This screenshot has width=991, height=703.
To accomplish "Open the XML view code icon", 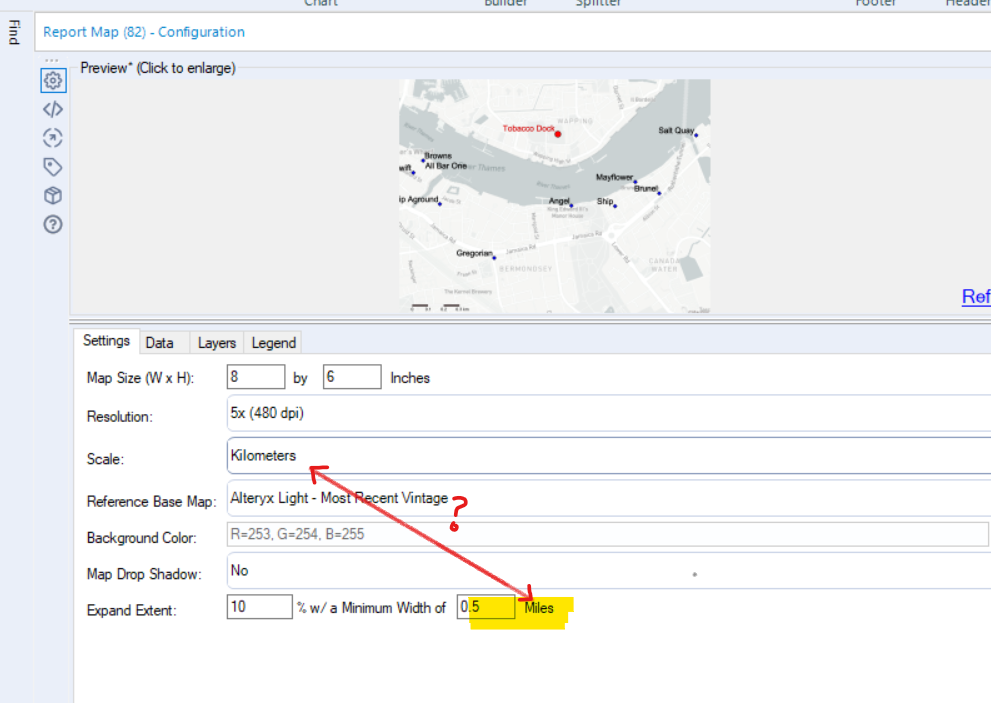I will 53,109.
